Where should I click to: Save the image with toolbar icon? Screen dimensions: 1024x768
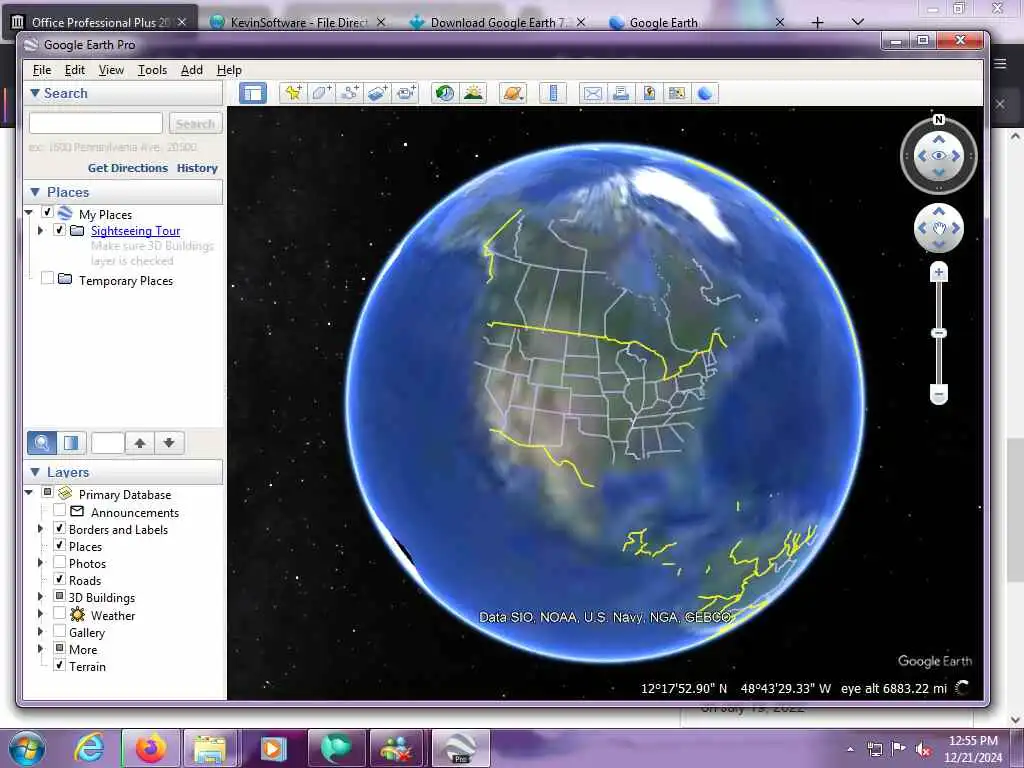649,93
